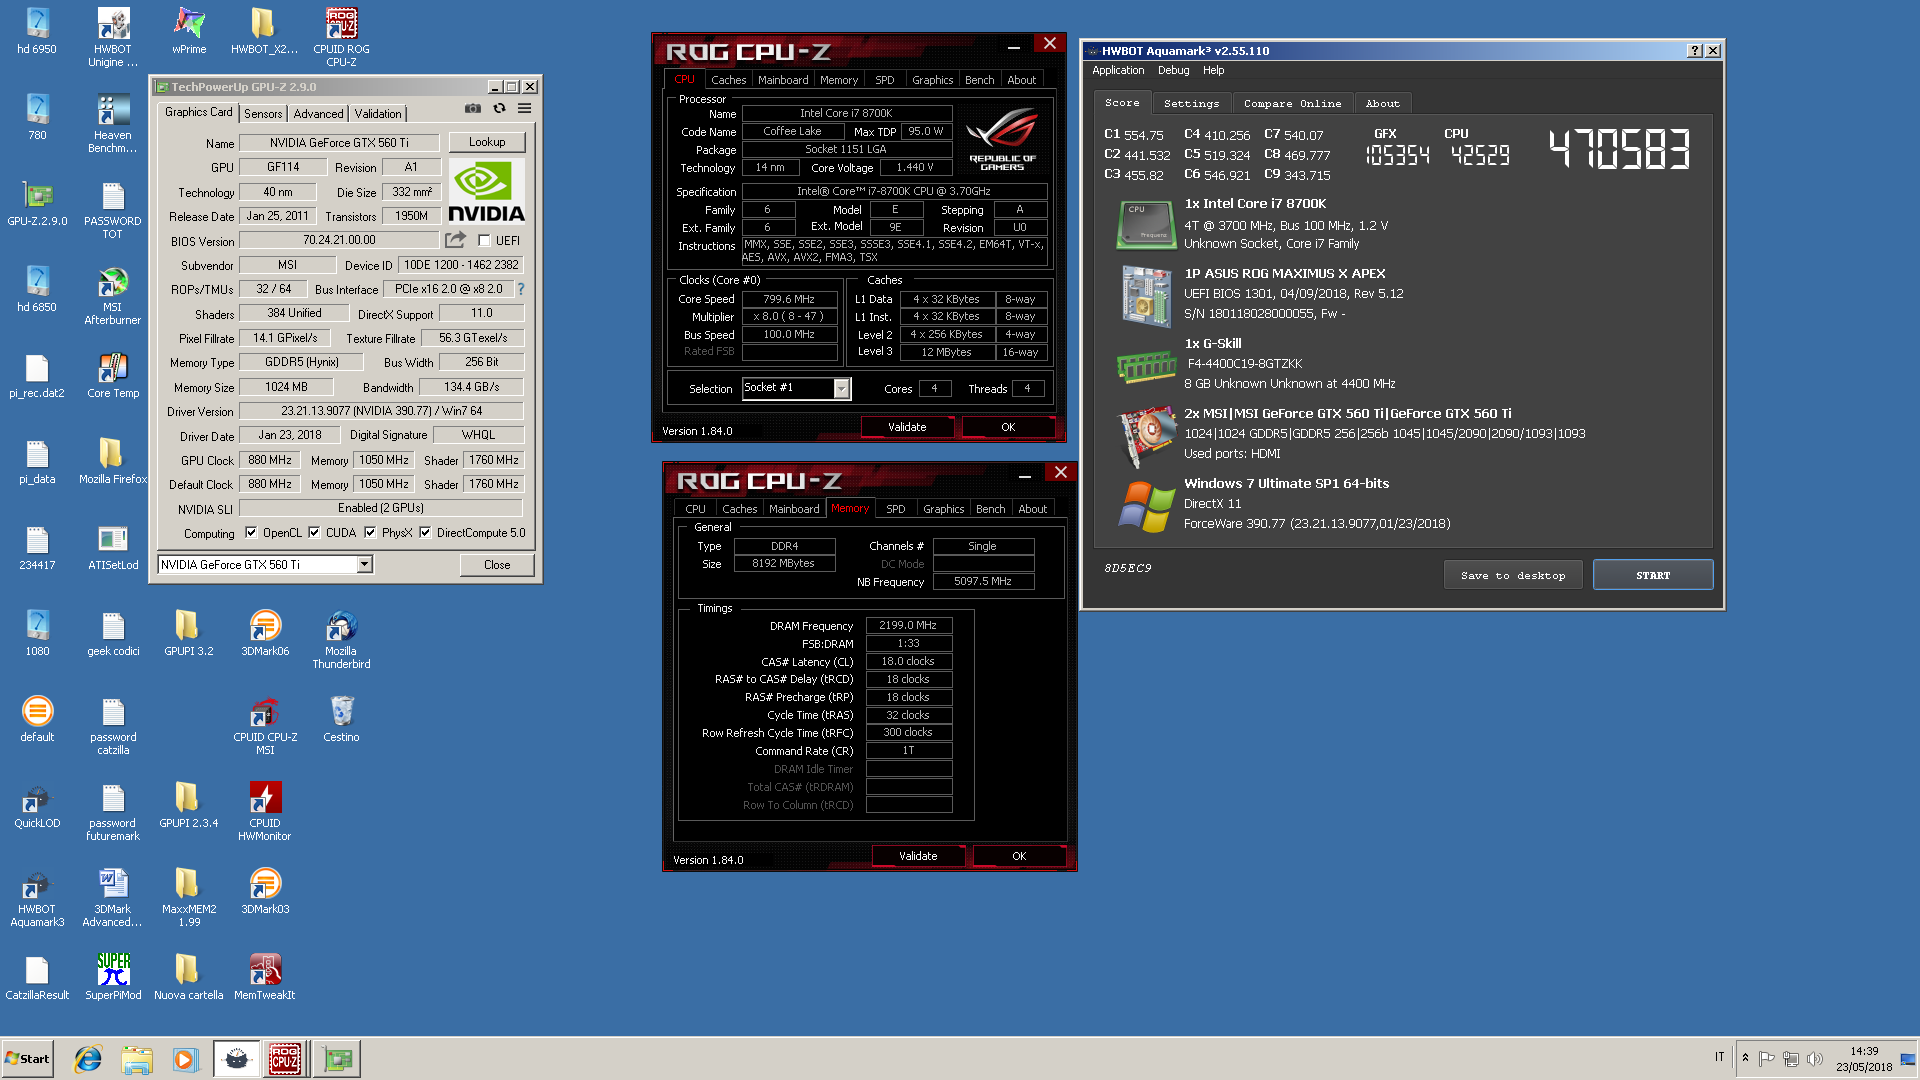Click Validate in top CPU-Z window
The width and height of the screenshot is (1920, 1080).
907,427
